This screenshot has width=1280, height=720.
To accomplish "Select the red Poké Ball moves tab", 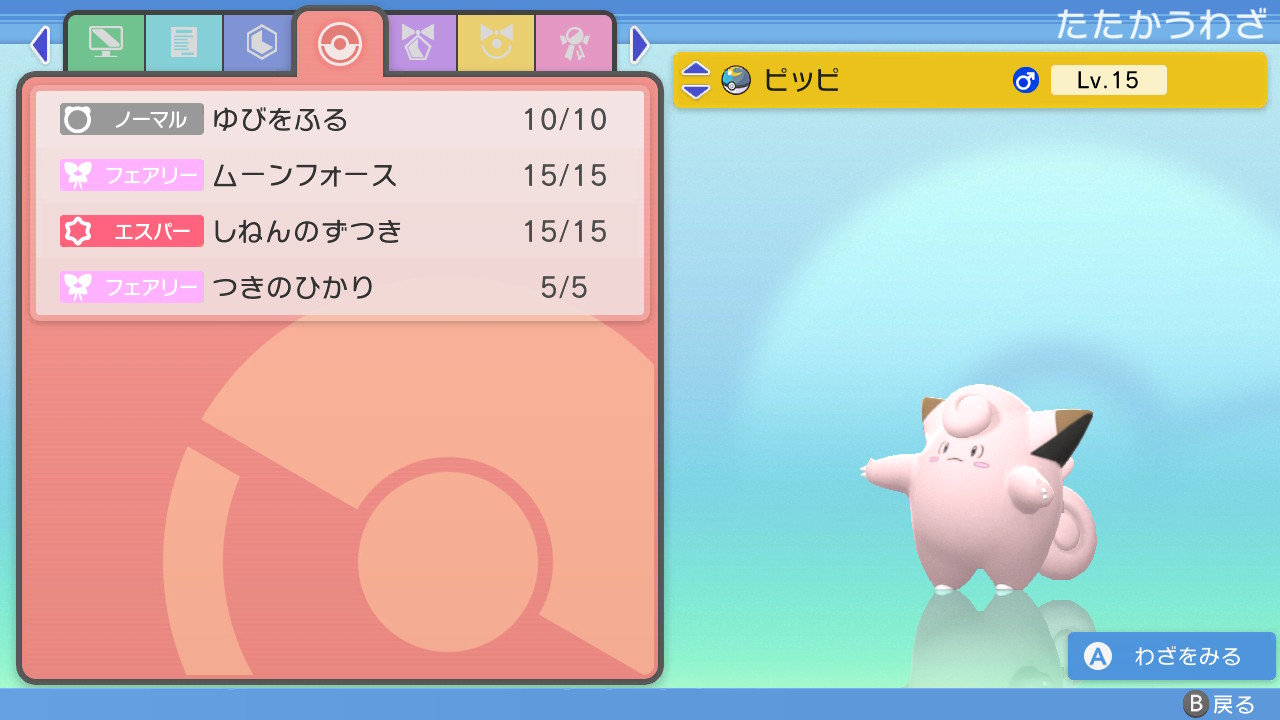I will [x=339, y=42].
